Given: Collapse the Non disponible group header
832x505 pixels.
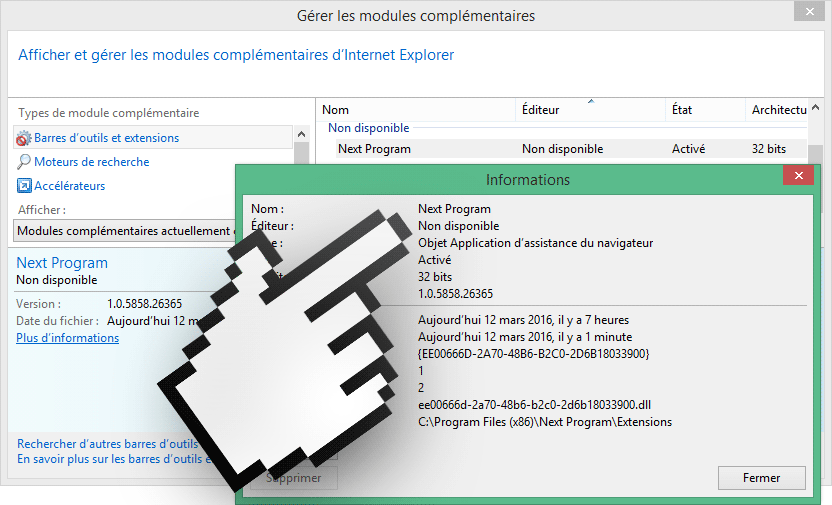Looking at the screenshot, I should point(368,128).
